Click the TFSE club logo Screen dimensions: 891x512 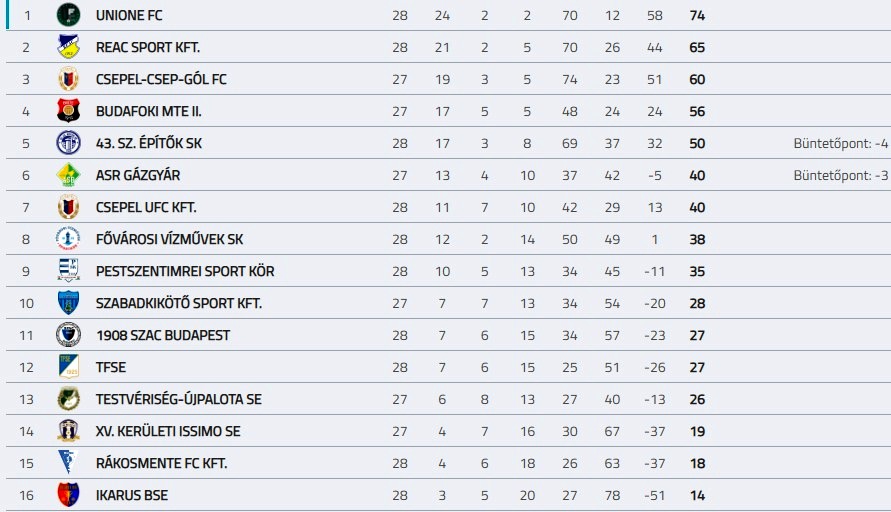click(68, 367)
